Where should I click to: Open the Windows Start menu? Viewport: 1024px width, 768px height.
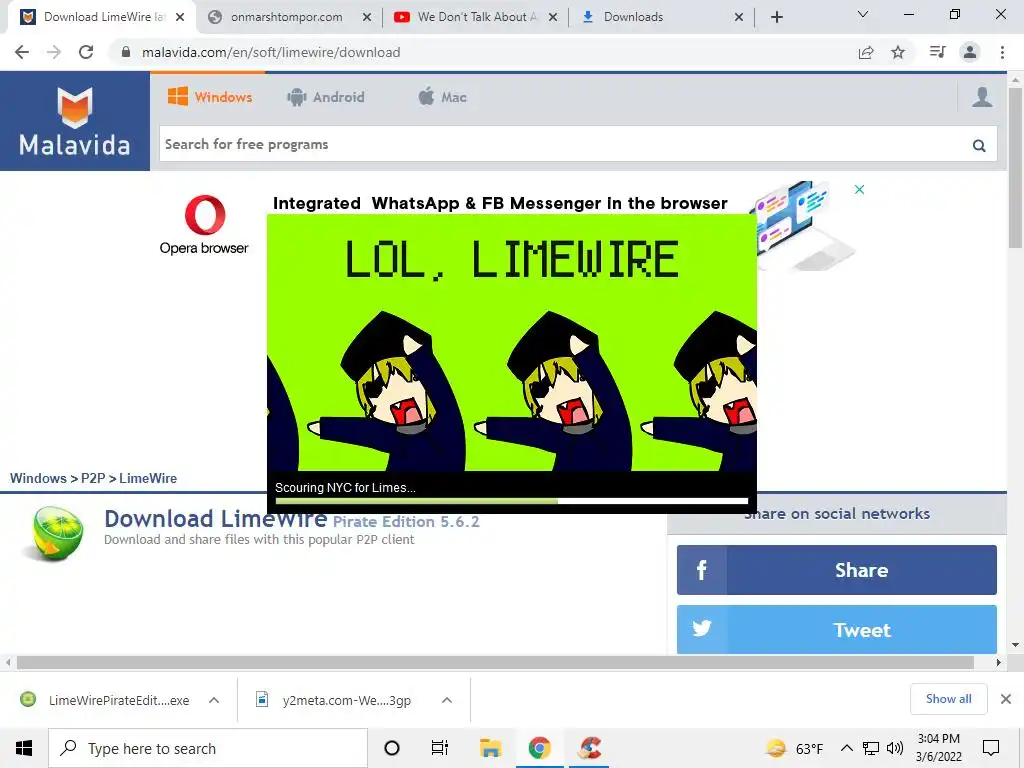coord(24,748)
